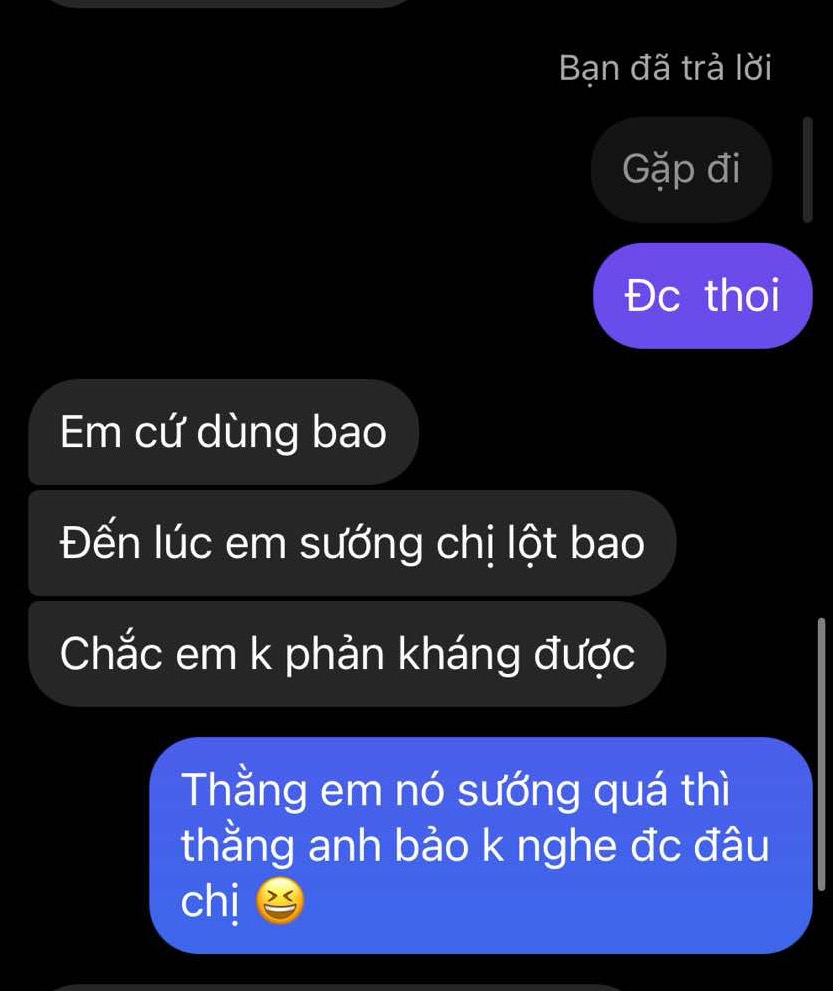This screenshot has width=833, height=991.
Task: Tap the 'Em cứ dùng bao' received message
Action: 223,432
